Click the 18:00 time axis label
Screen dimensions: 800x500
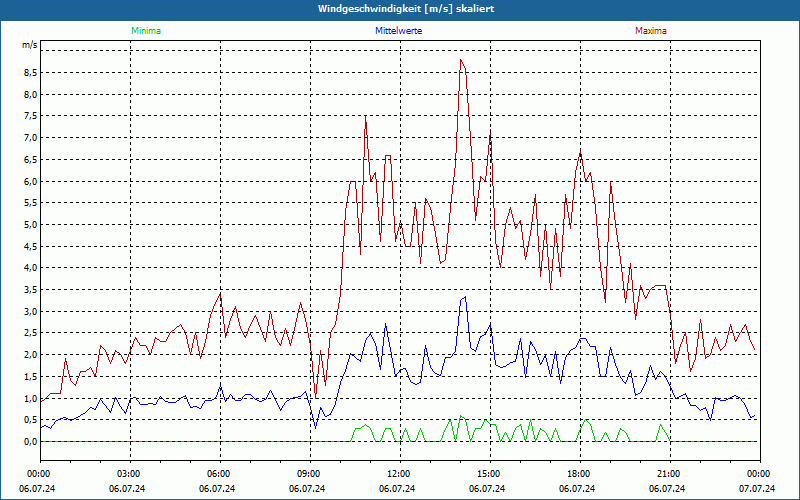tap(578, 474)
